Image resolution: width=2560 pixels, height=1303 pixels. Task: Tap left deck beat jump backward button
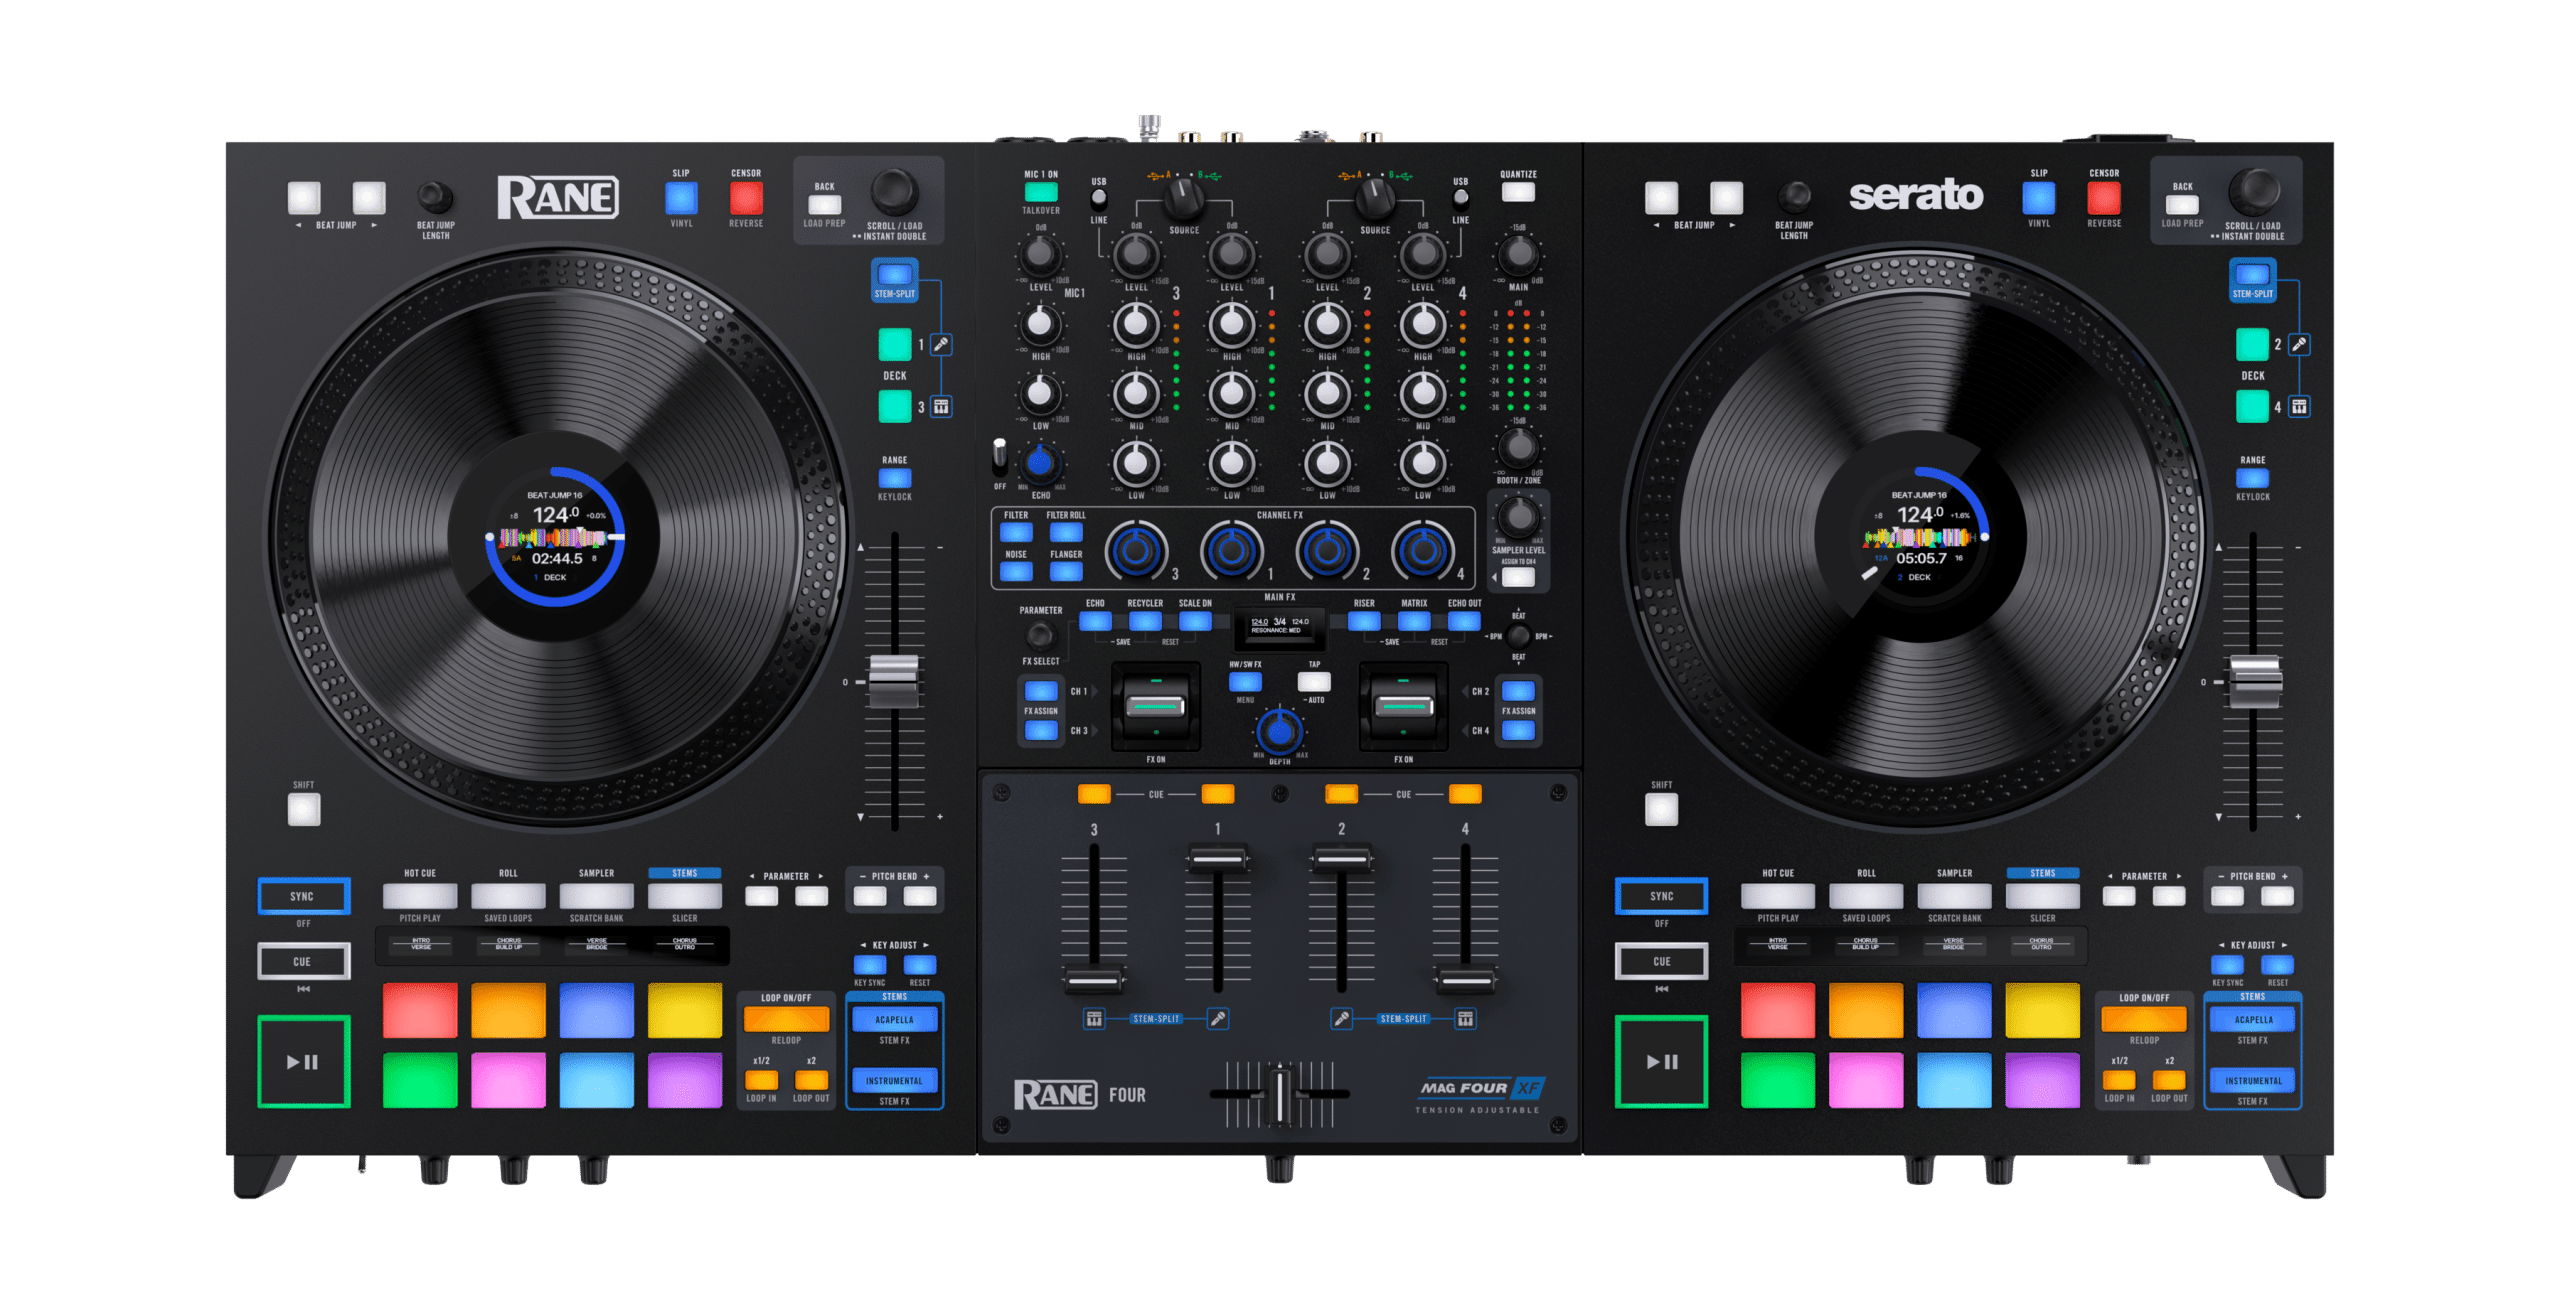304,197
